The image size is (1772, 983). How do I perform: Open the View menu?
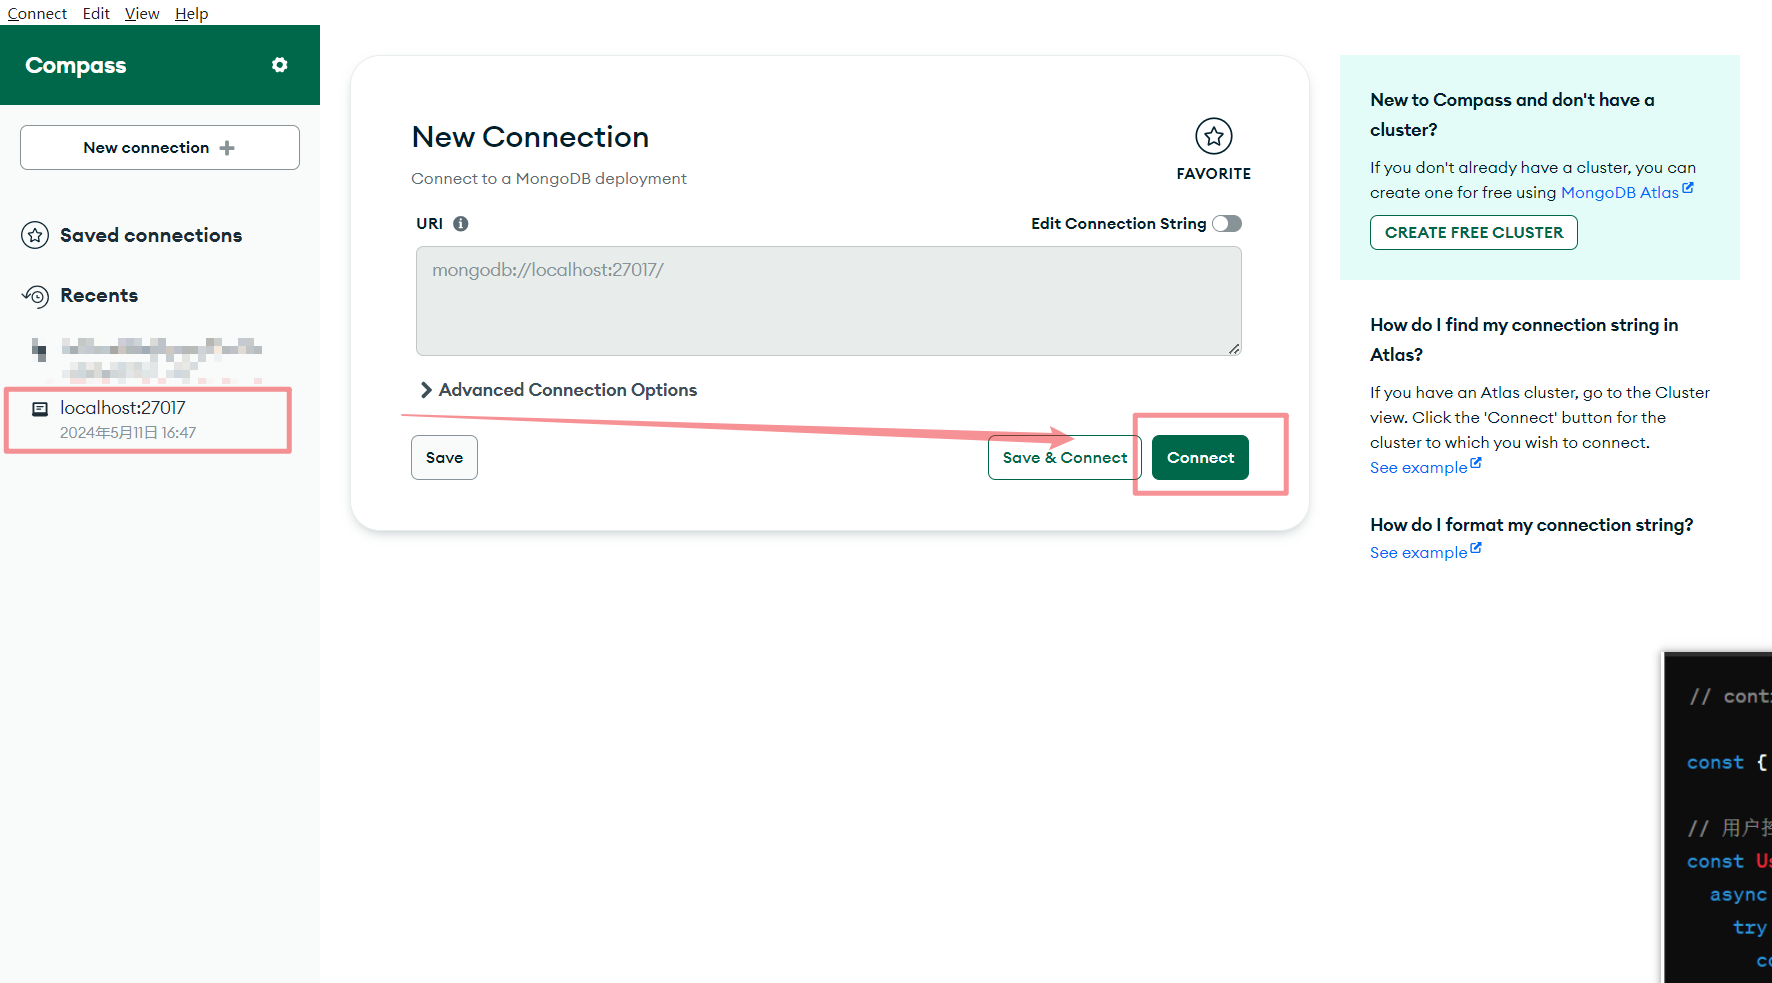coord(142,13)
